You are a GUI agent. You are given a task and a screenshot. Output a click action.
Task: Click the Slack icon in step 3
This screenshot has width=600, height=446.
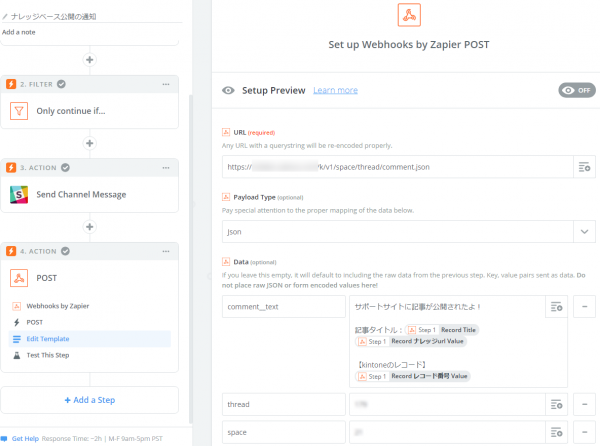[19, 194]
